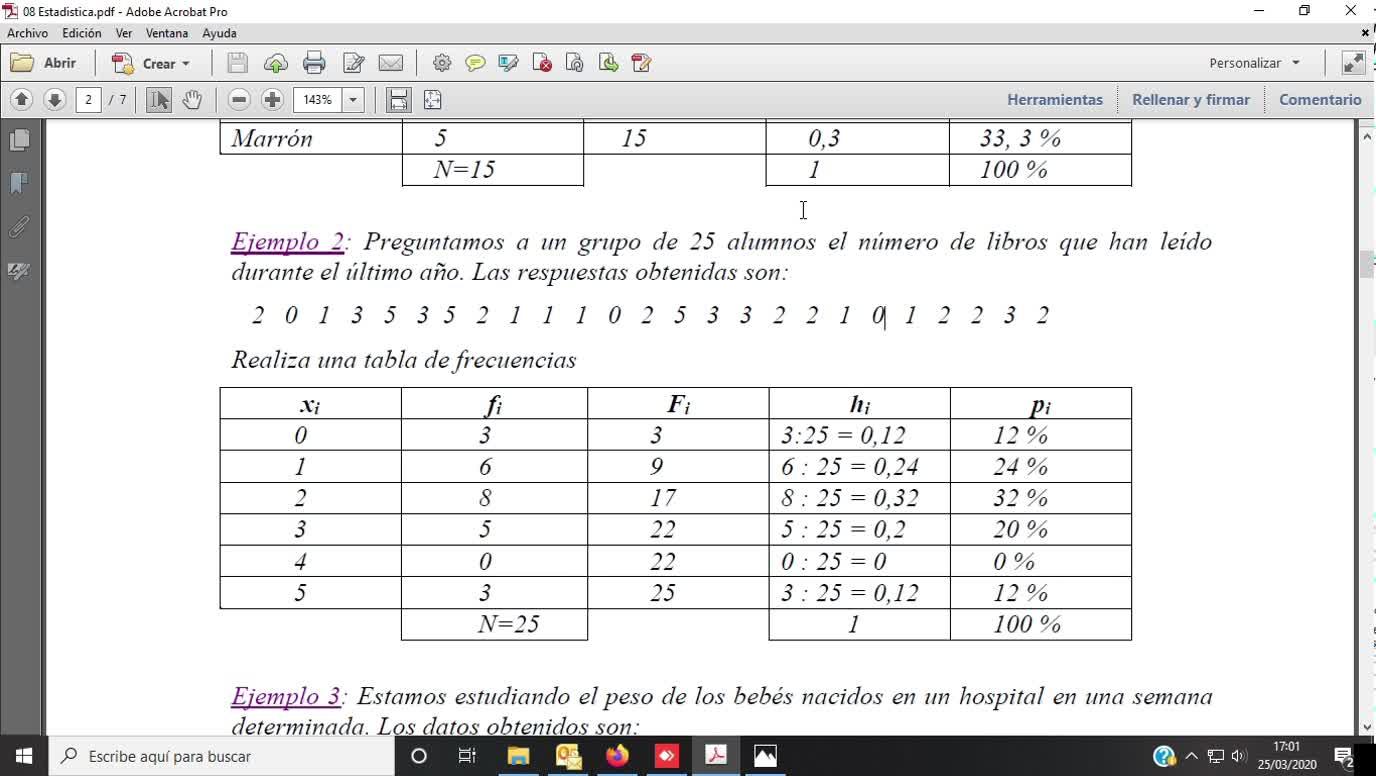Click the '24 %' table cell
The width and height of the screenshot is (1376, 776).
(x=1040, y=466)
